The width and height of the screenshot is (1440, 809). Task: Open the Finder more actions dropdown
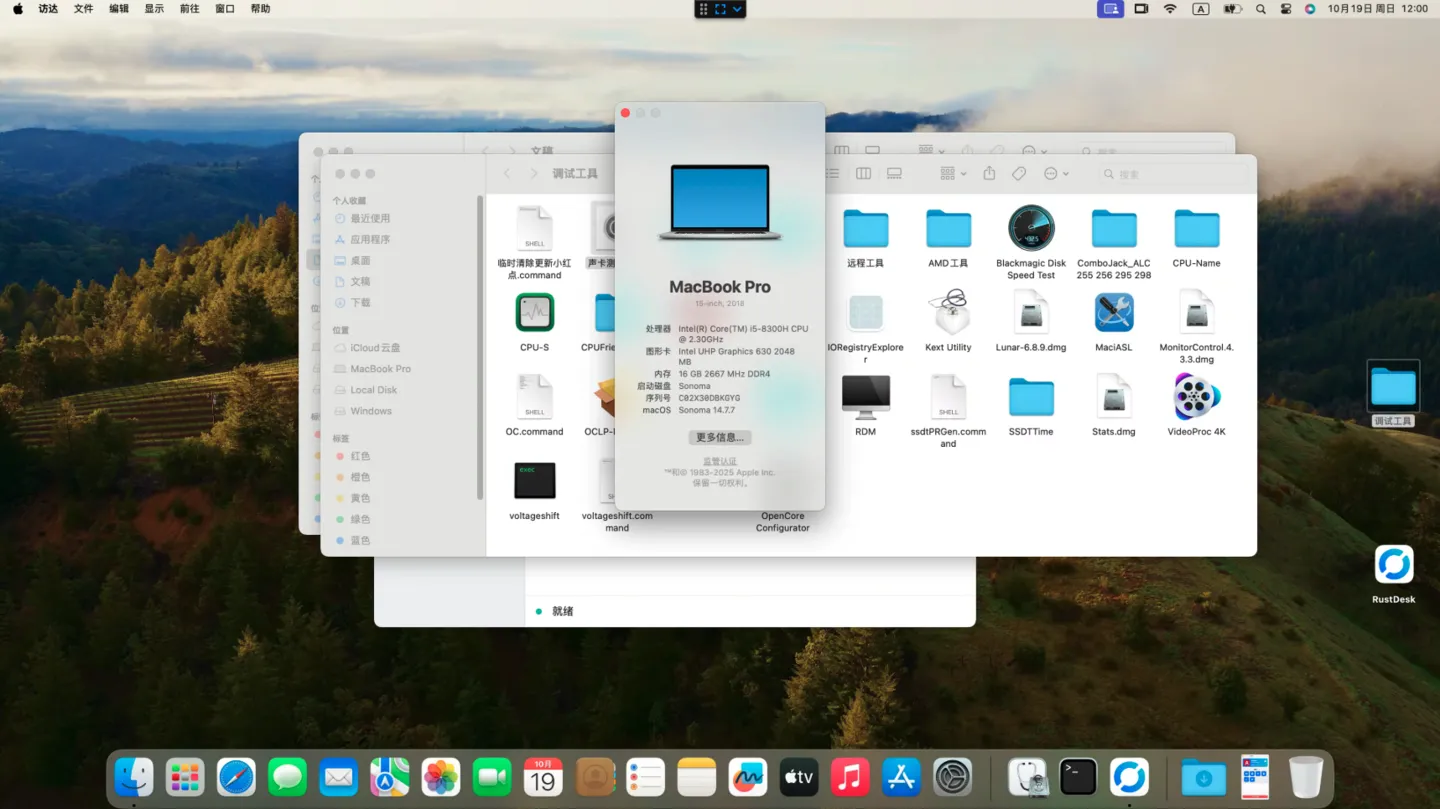[x=1056, y=174]
